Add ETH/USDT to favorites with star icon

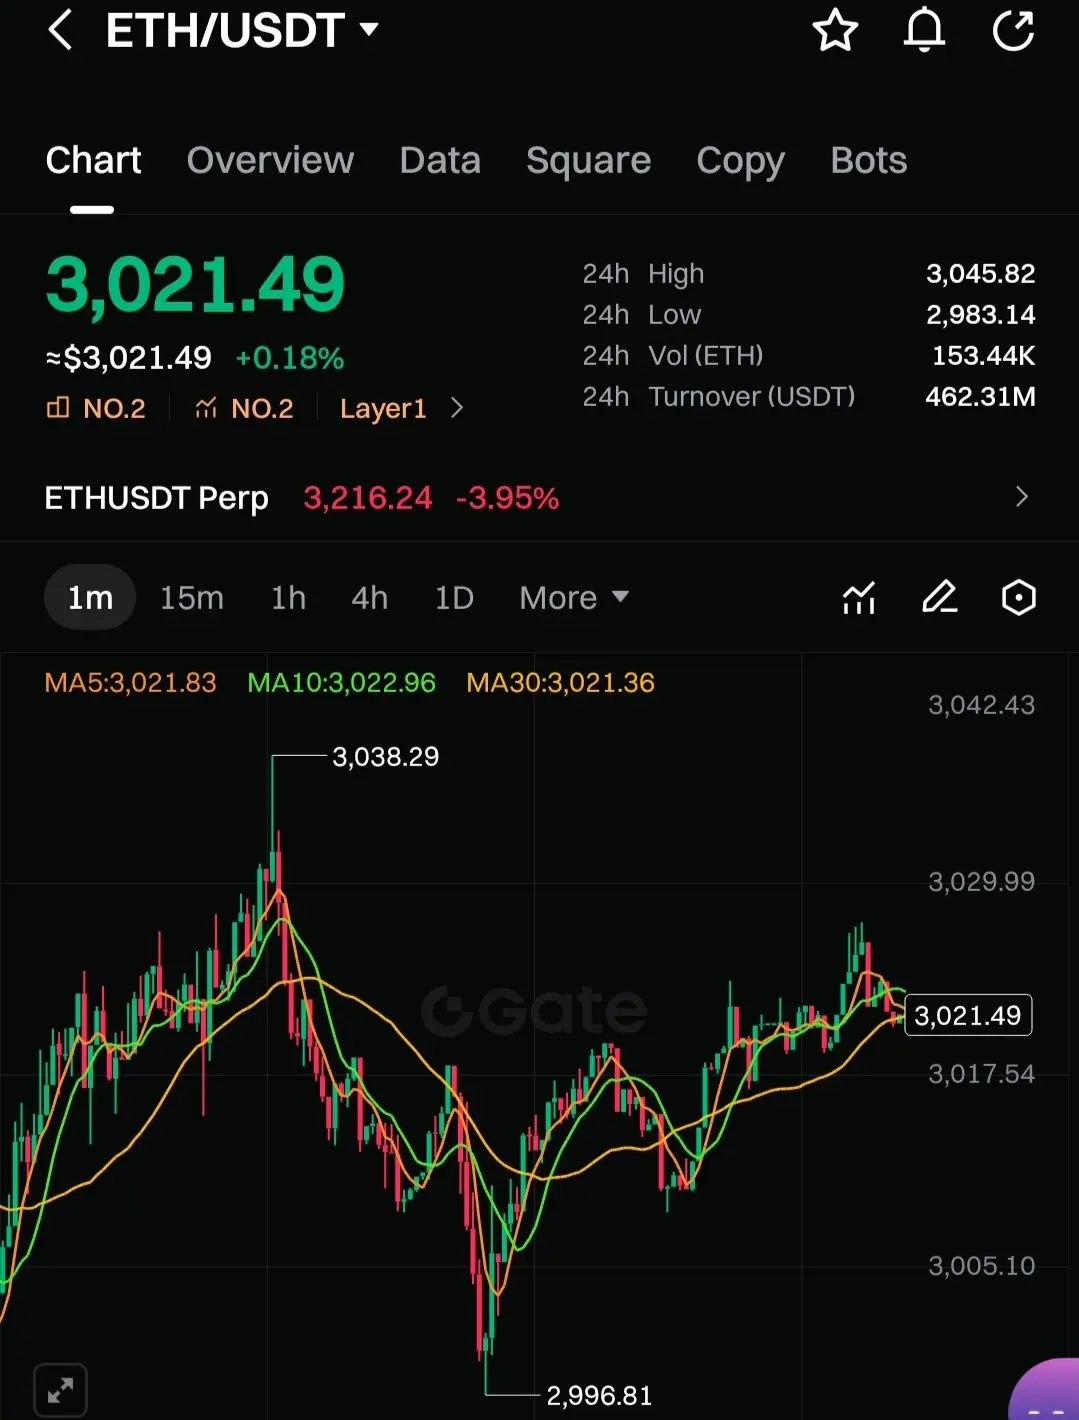835,30
